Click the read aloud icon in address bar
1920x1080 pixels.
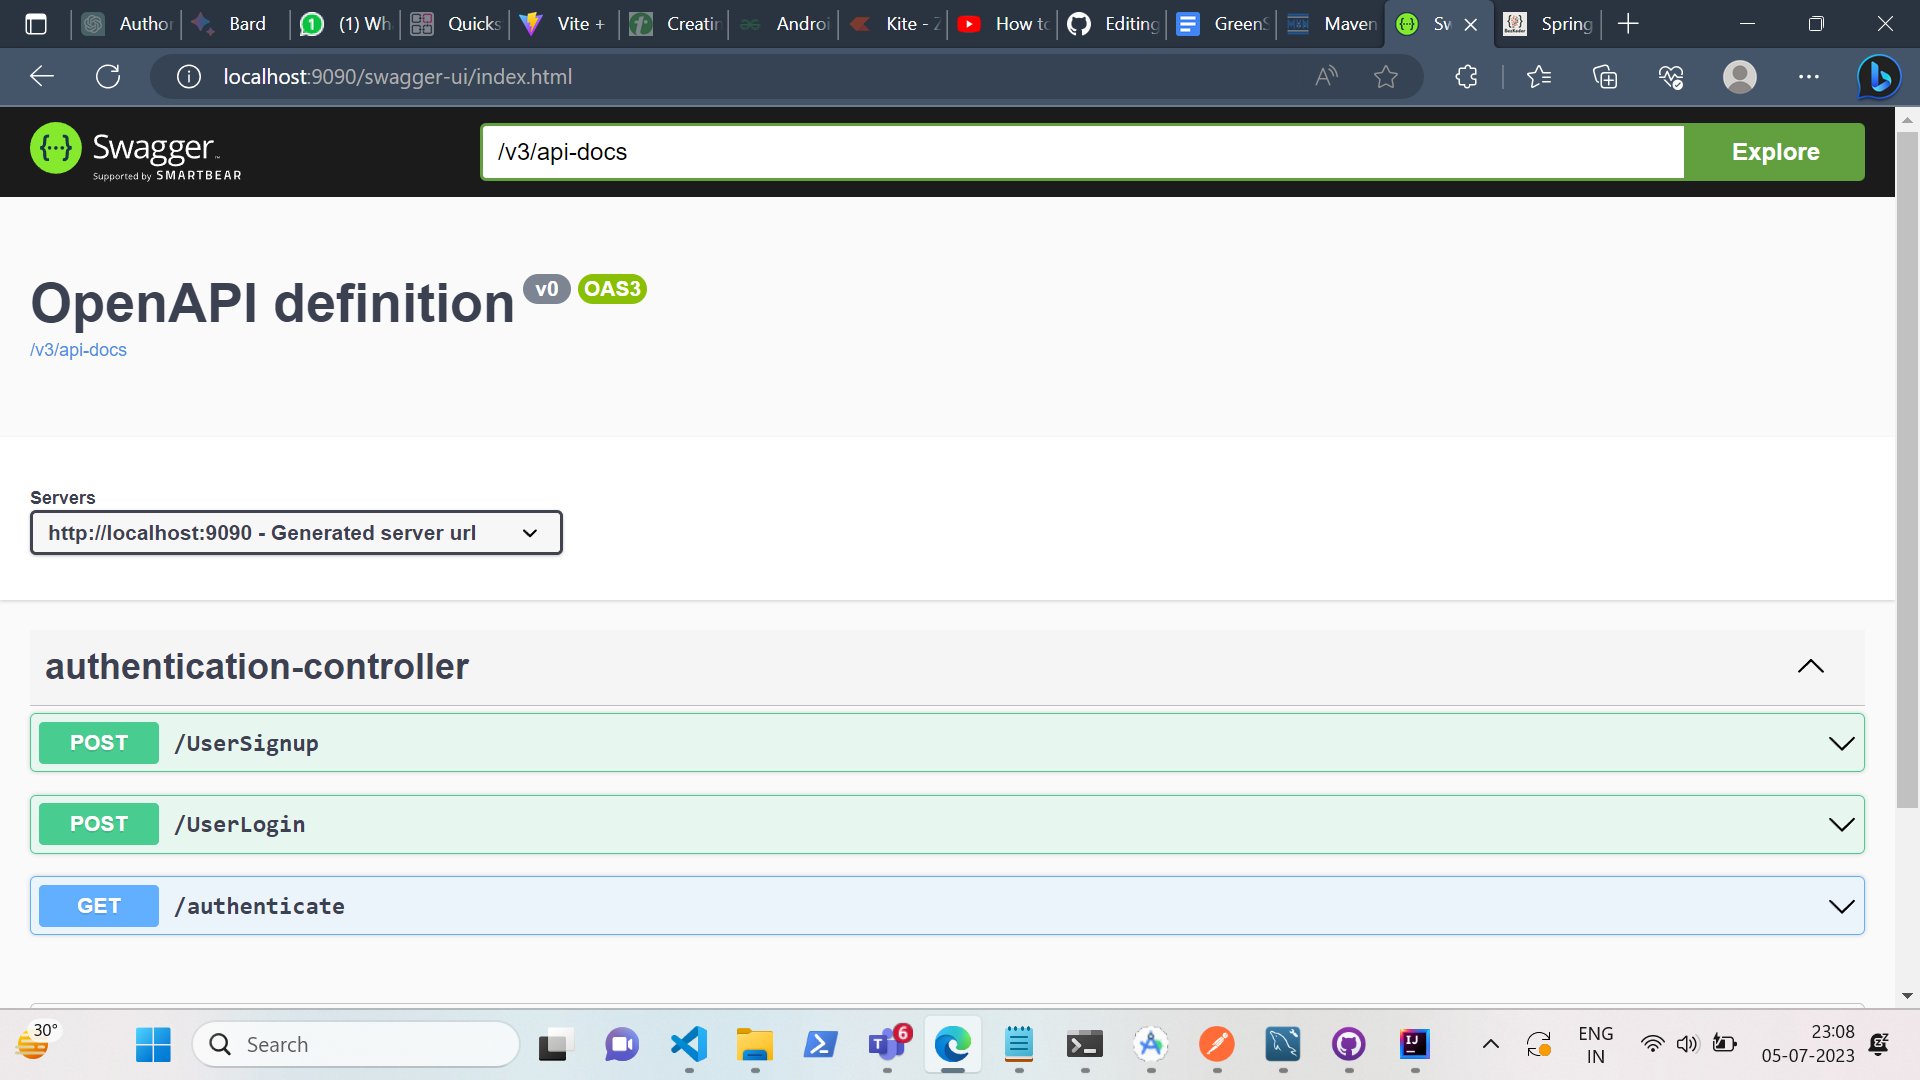pyautogui.click(x=1326, y=76)
